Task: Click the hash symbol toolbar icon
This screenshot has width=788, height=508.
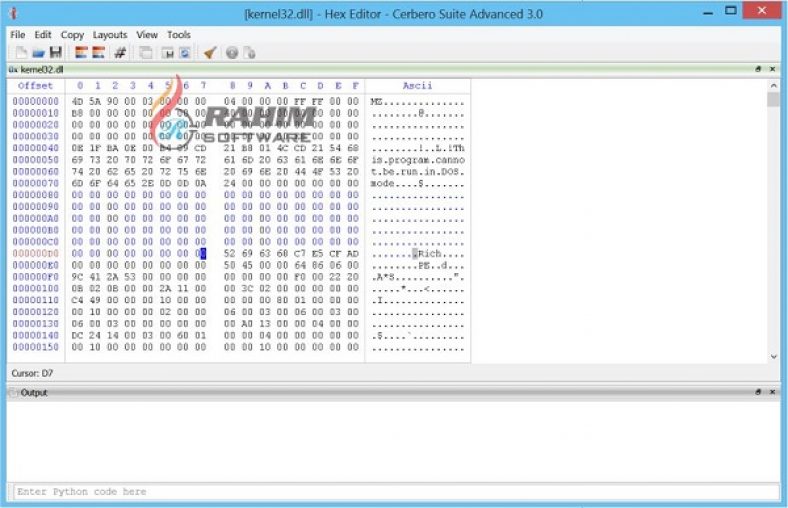Action: 120,52
